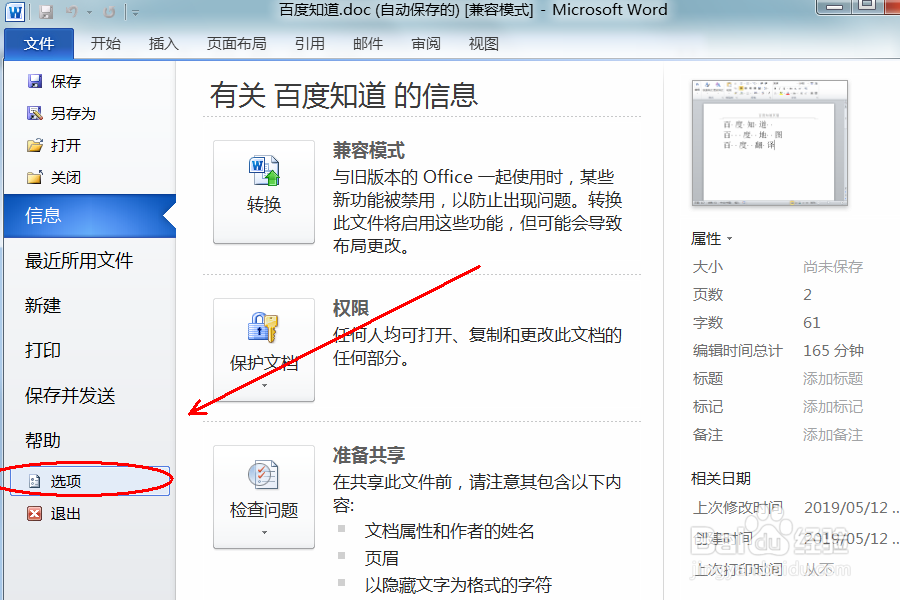The width and height of the screenshot is (900, 600).
Task: Open the 文件 tab
Action: click(39, 44)
